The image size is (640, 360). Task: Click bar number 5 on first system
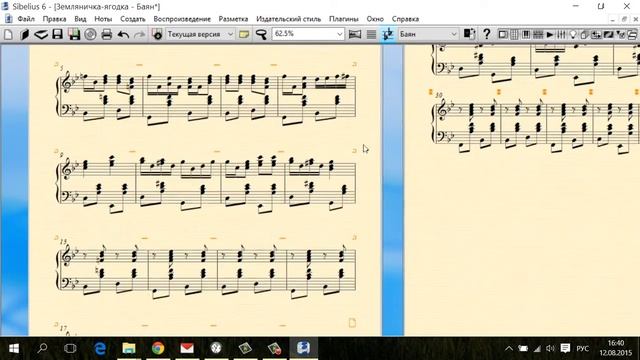62,68
